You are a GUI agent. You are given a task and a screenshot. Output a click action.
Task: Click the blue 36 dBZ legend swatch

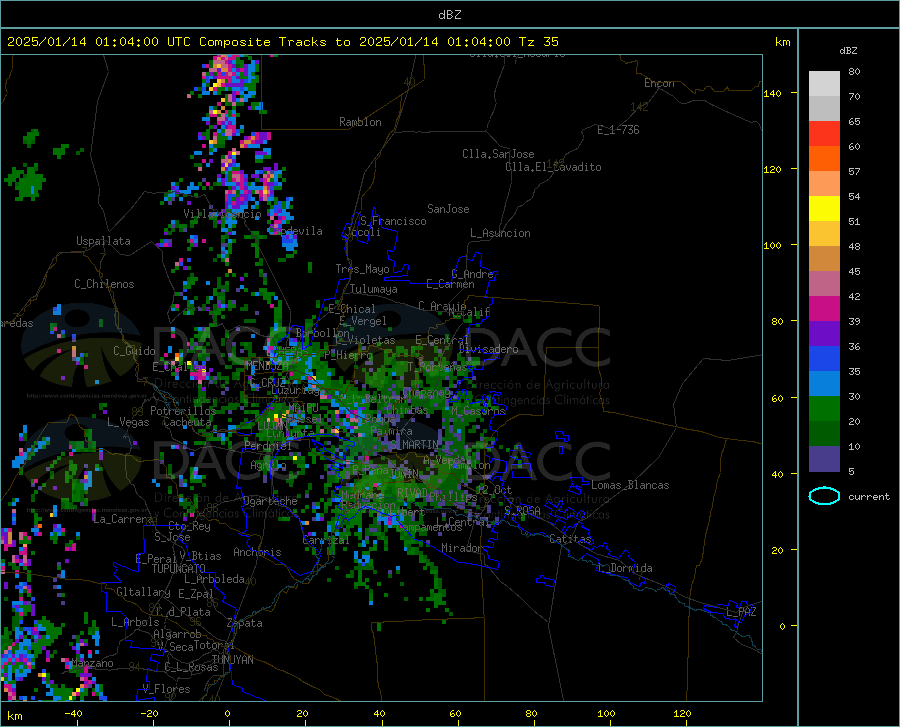(824, 359)
